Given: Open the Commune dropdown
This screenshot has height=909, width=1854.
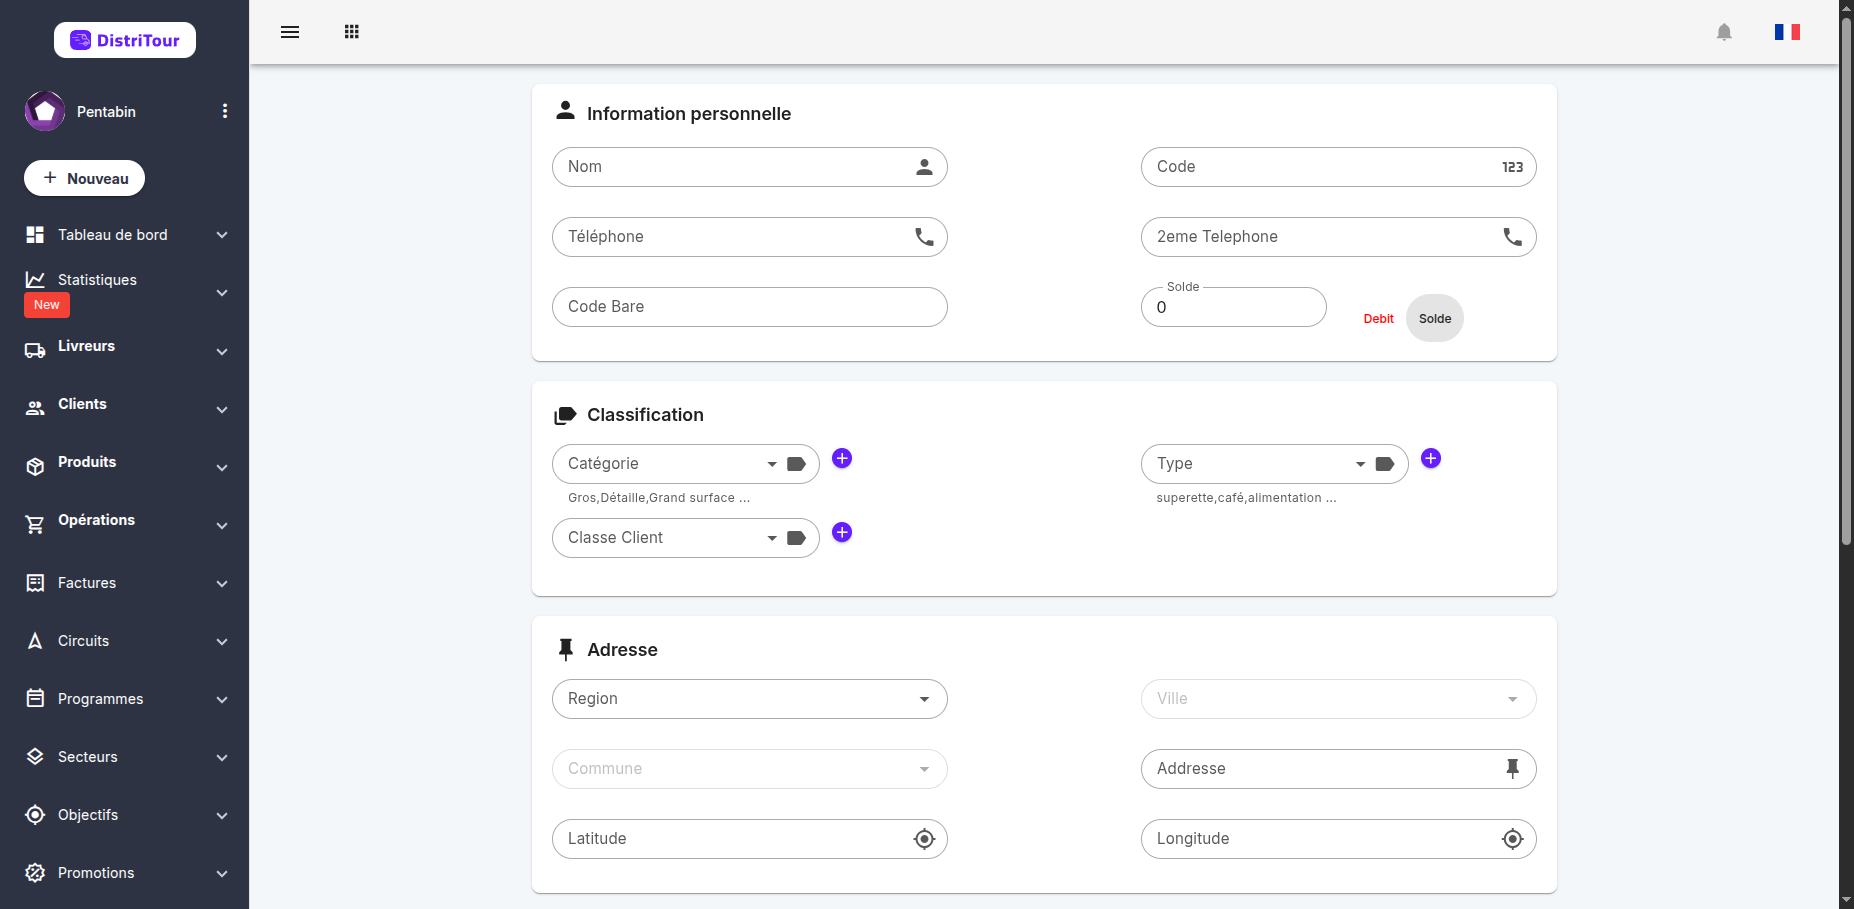Looking at the screenshot, I should (750, 769).
